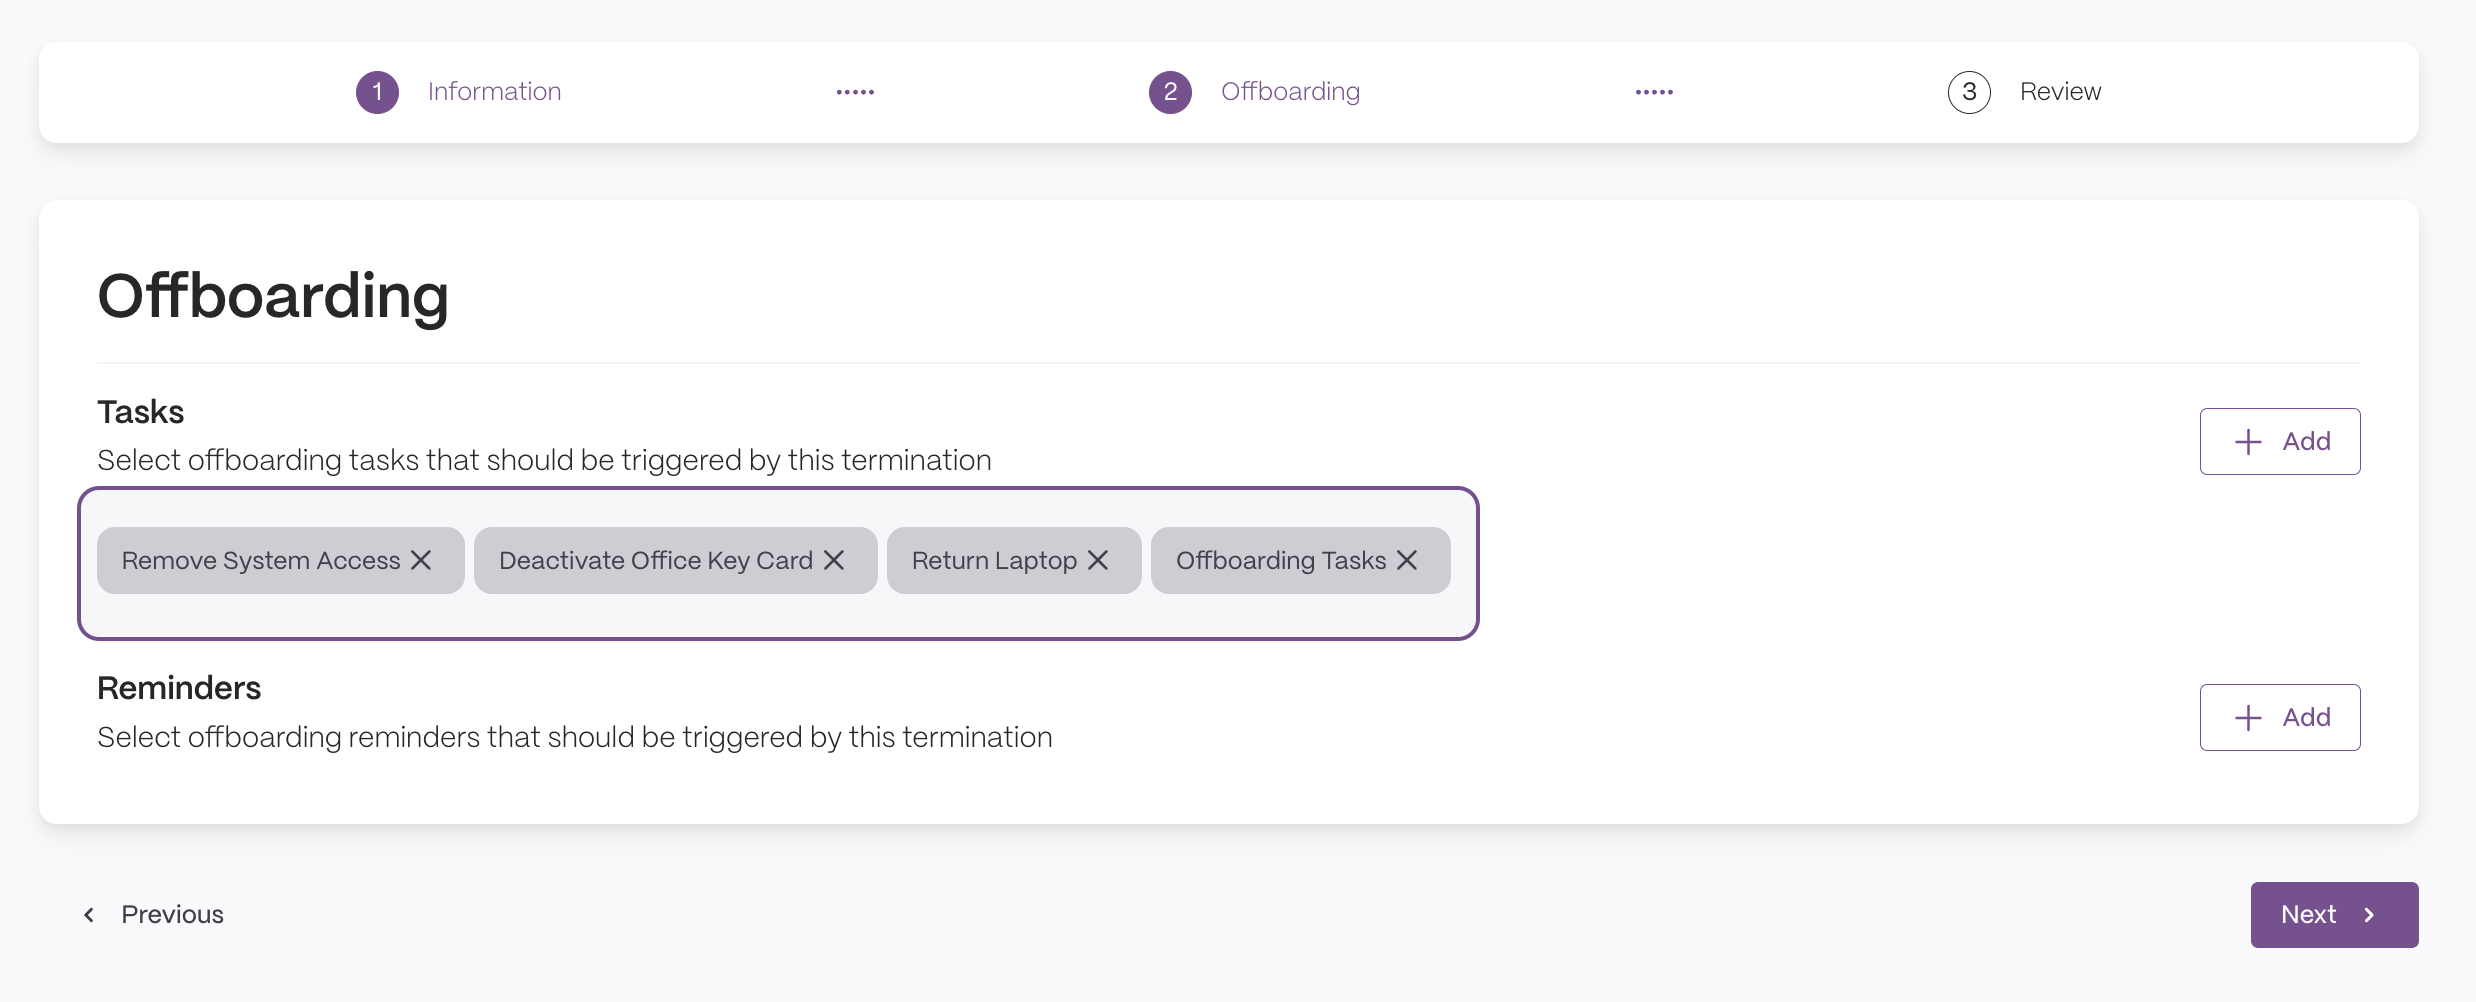Screen dimensions: 2476x1002
Task: Click the Offboarding step label
Action: tap(1290, 92)
